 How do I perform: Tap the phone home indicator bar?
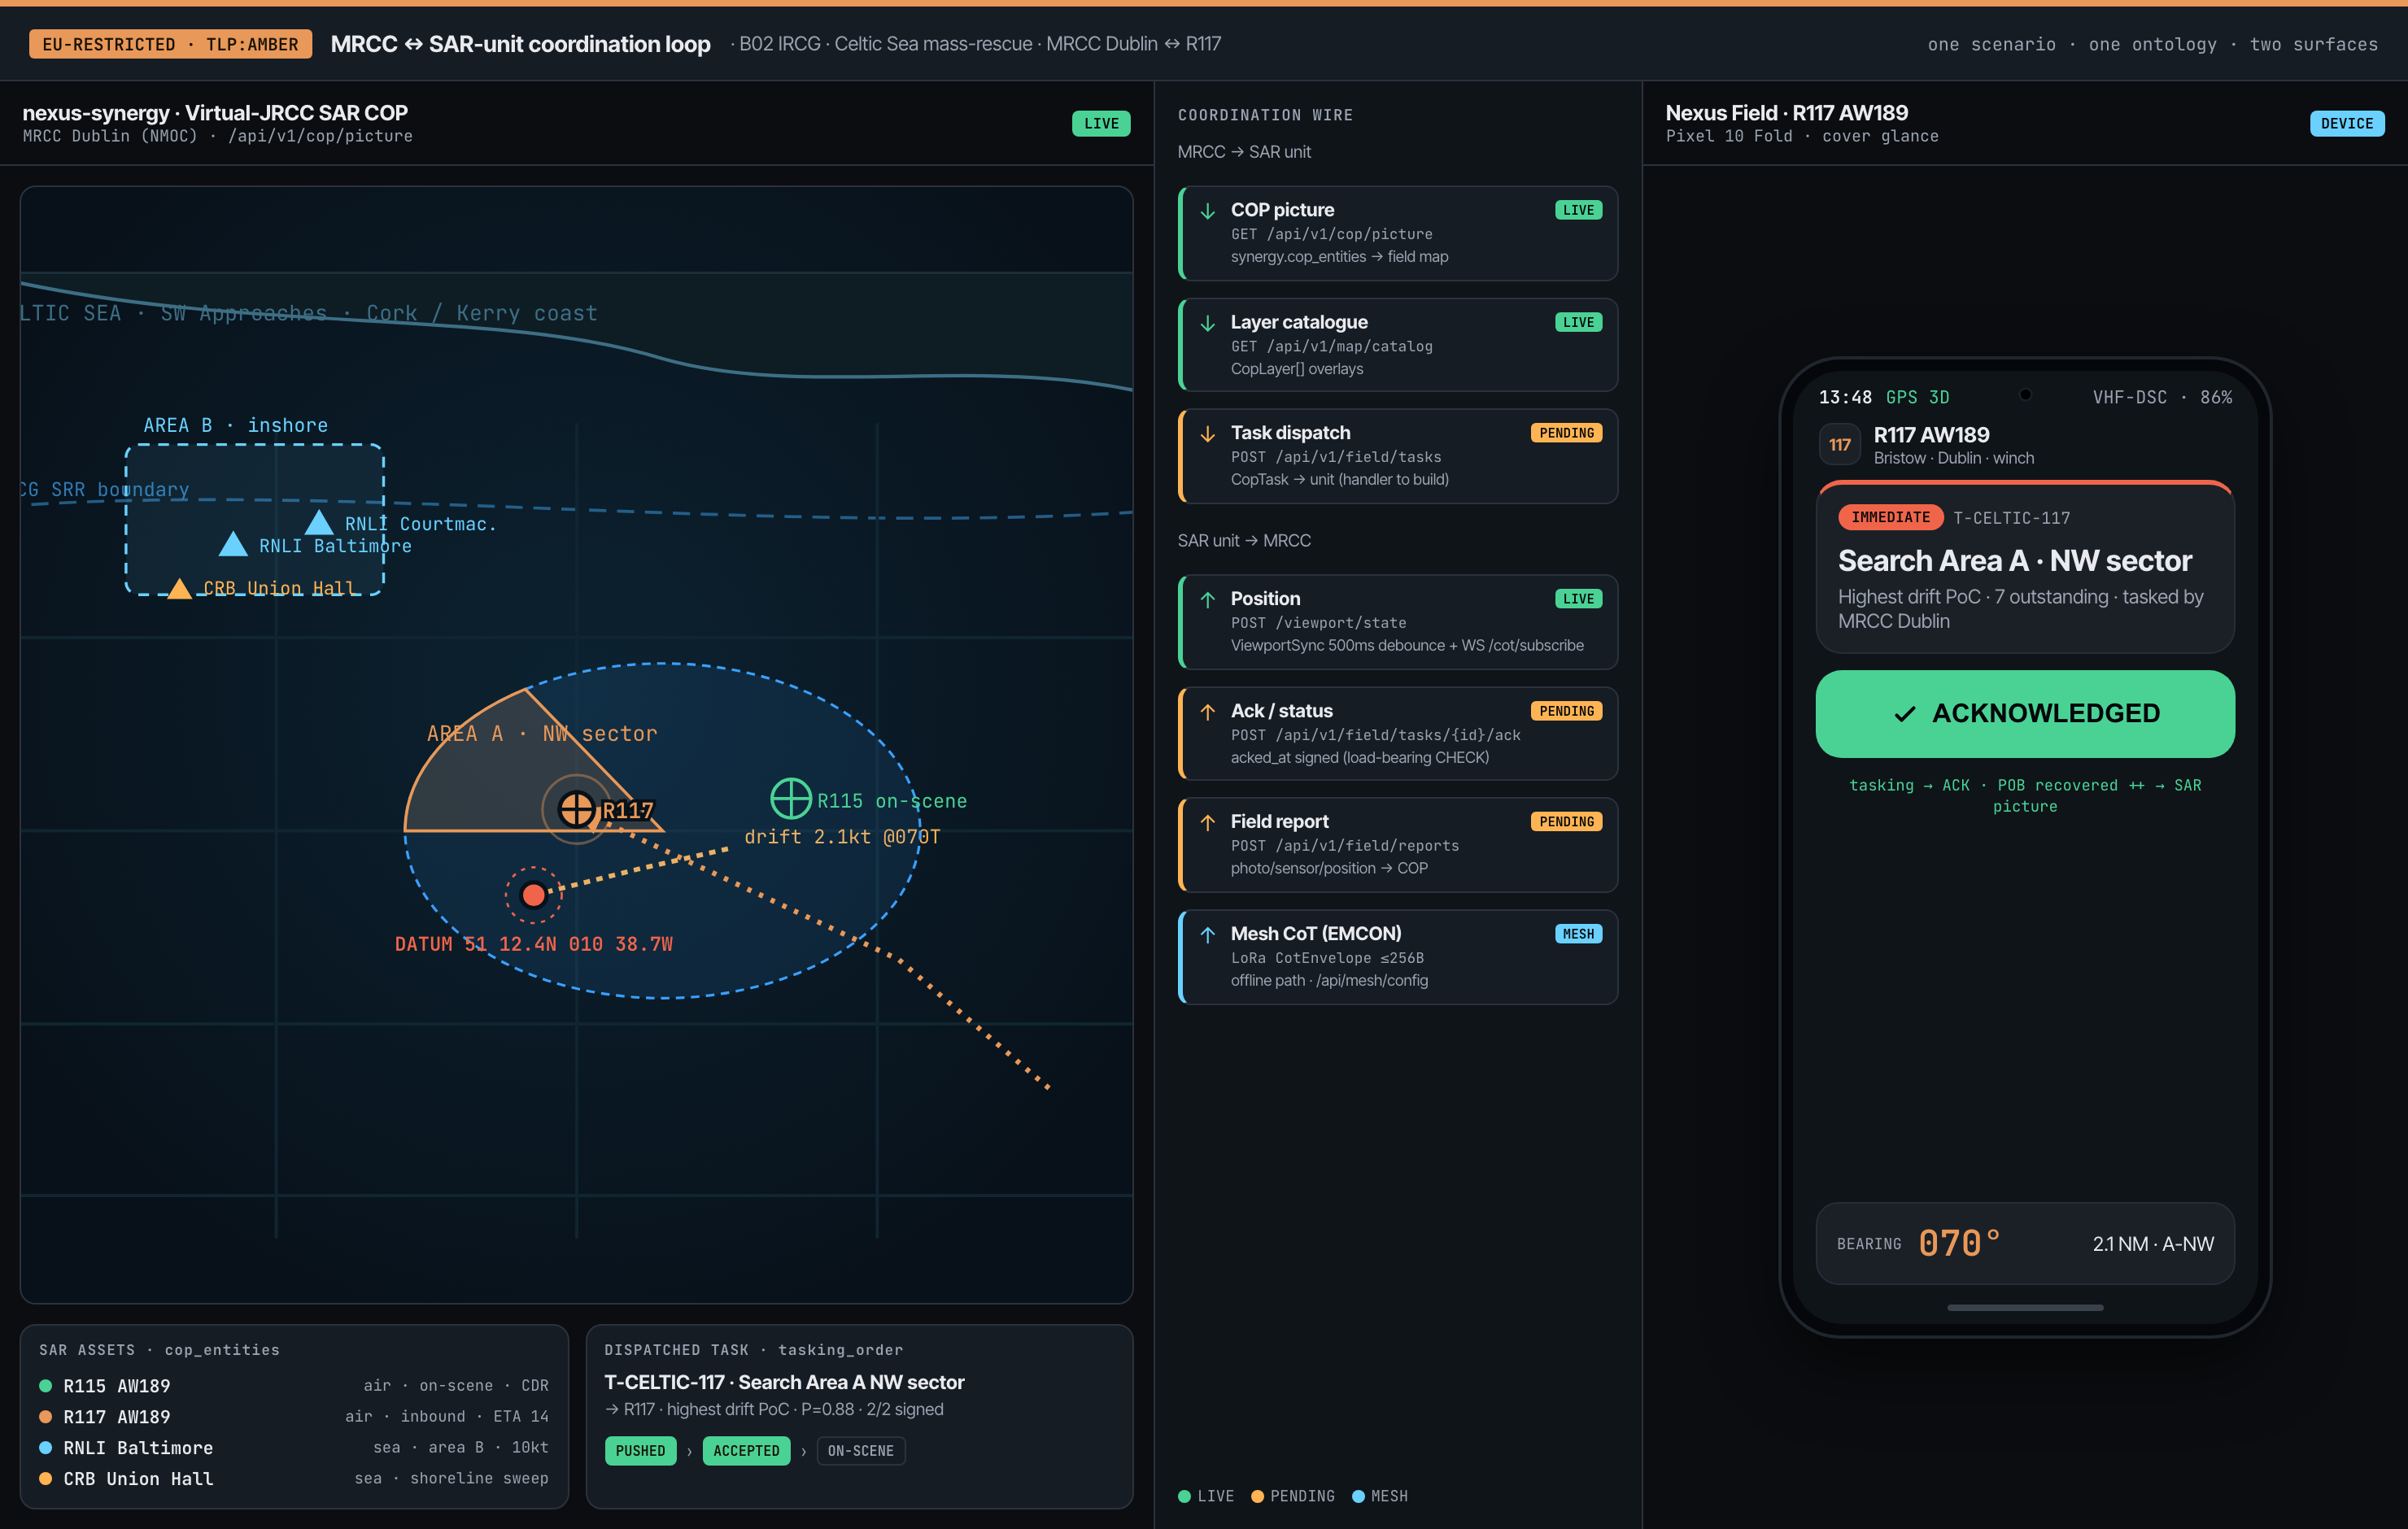tap(2025, 1307)
